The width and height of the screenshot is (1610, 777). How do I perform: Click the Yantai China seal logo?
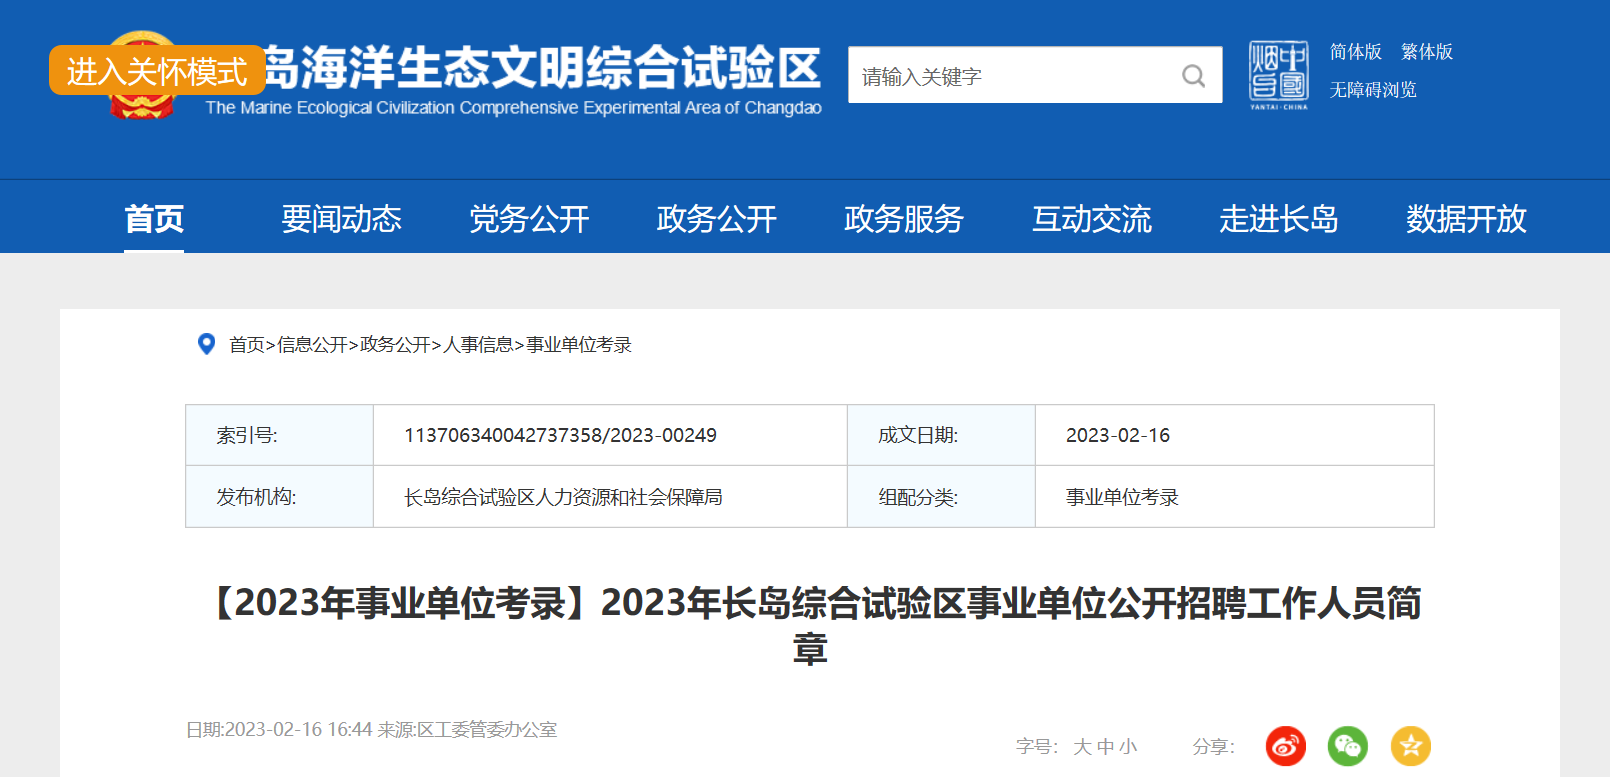point(1278,75)
